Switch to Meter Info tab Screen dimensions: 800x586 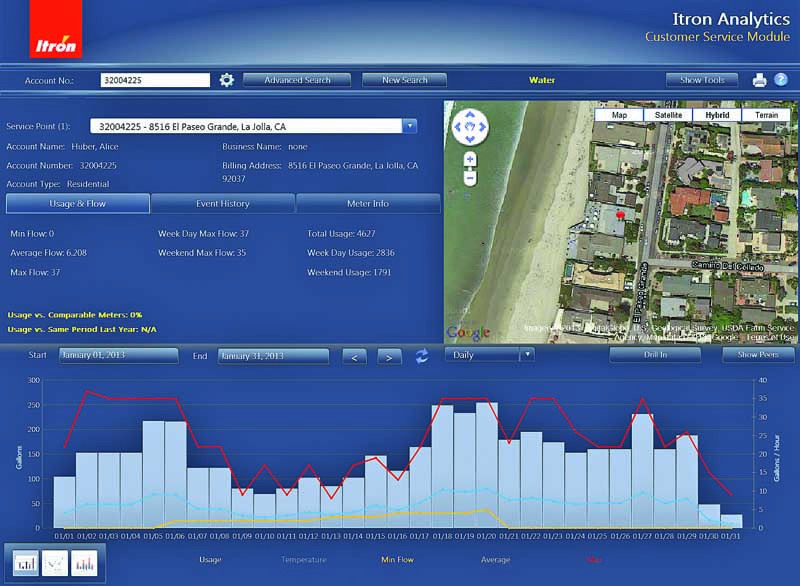point(368,203)
